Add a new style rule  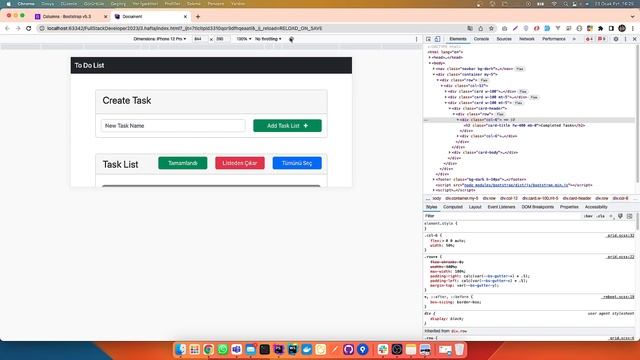click(x=611, y=216)
